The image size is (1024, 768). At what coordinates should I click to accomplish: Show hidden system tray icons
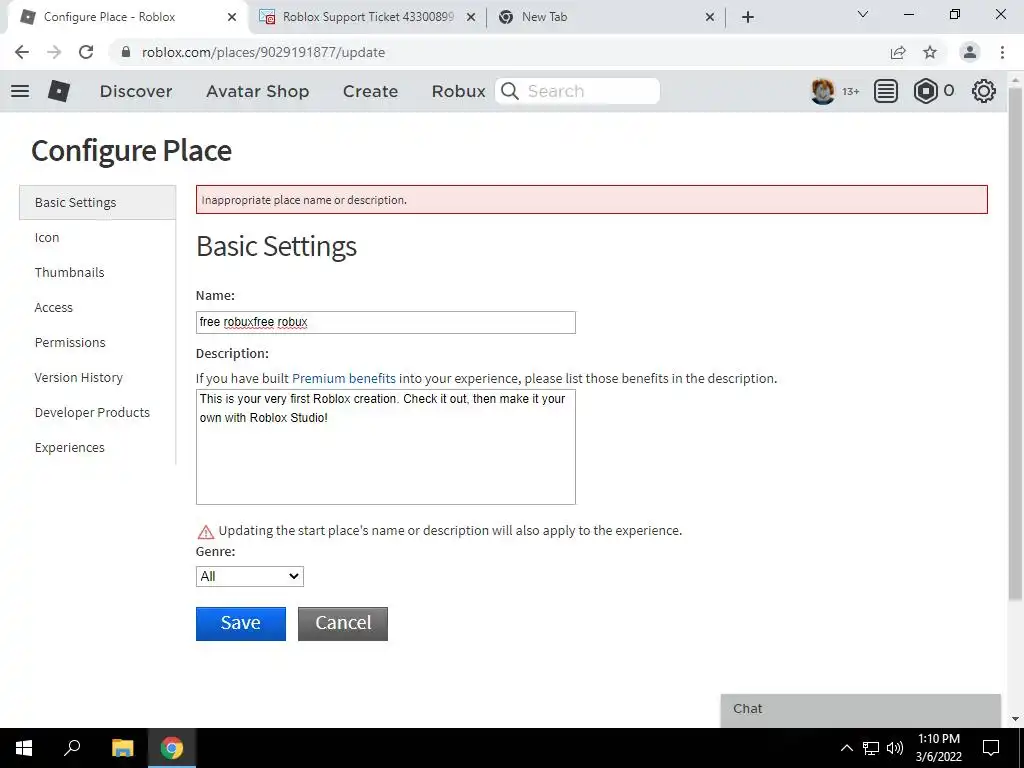click(x=846, y=748)
